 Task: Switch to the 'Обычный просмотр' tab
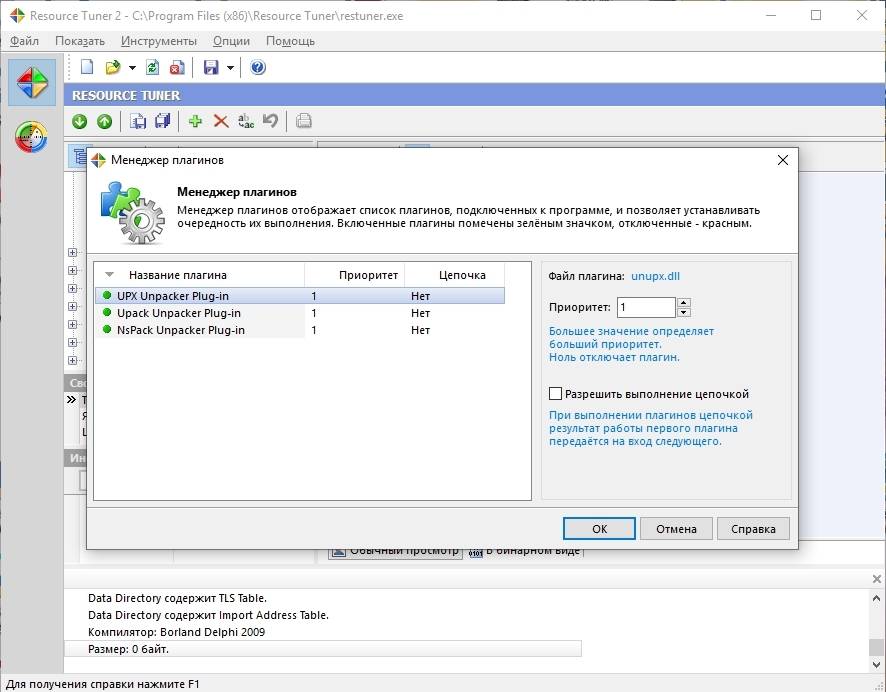(395, 551)
